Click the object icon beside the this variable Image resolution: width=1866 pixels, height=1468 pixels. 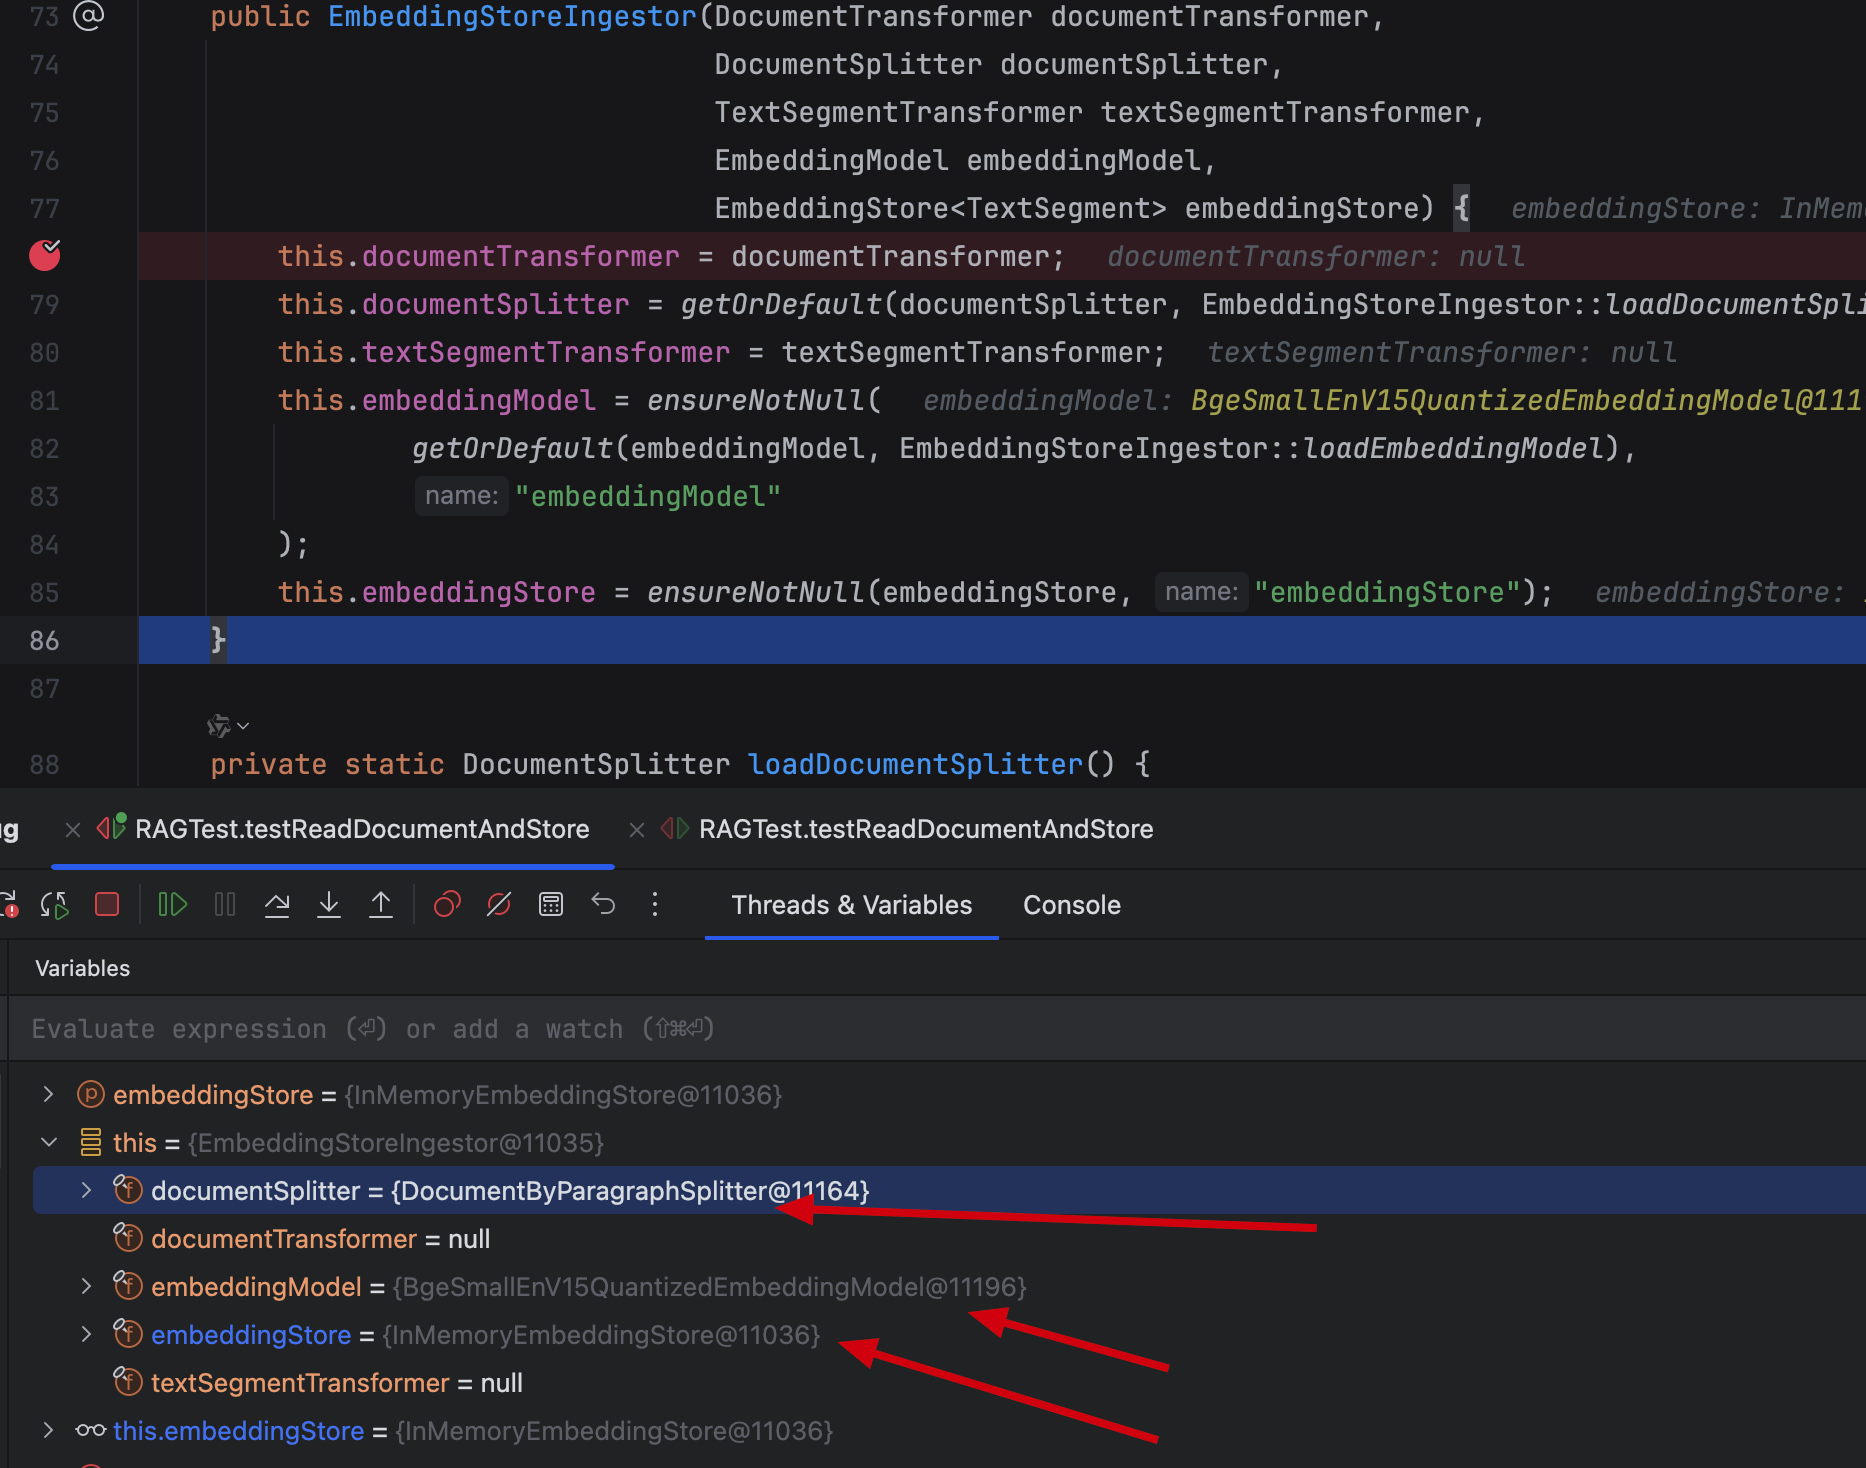pyautogui.click(x=91, y=1143)
